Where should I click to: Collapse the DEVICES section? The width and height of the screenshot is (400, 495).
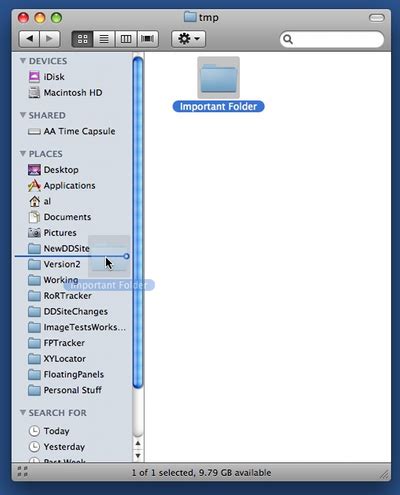(x=23, y=61)
